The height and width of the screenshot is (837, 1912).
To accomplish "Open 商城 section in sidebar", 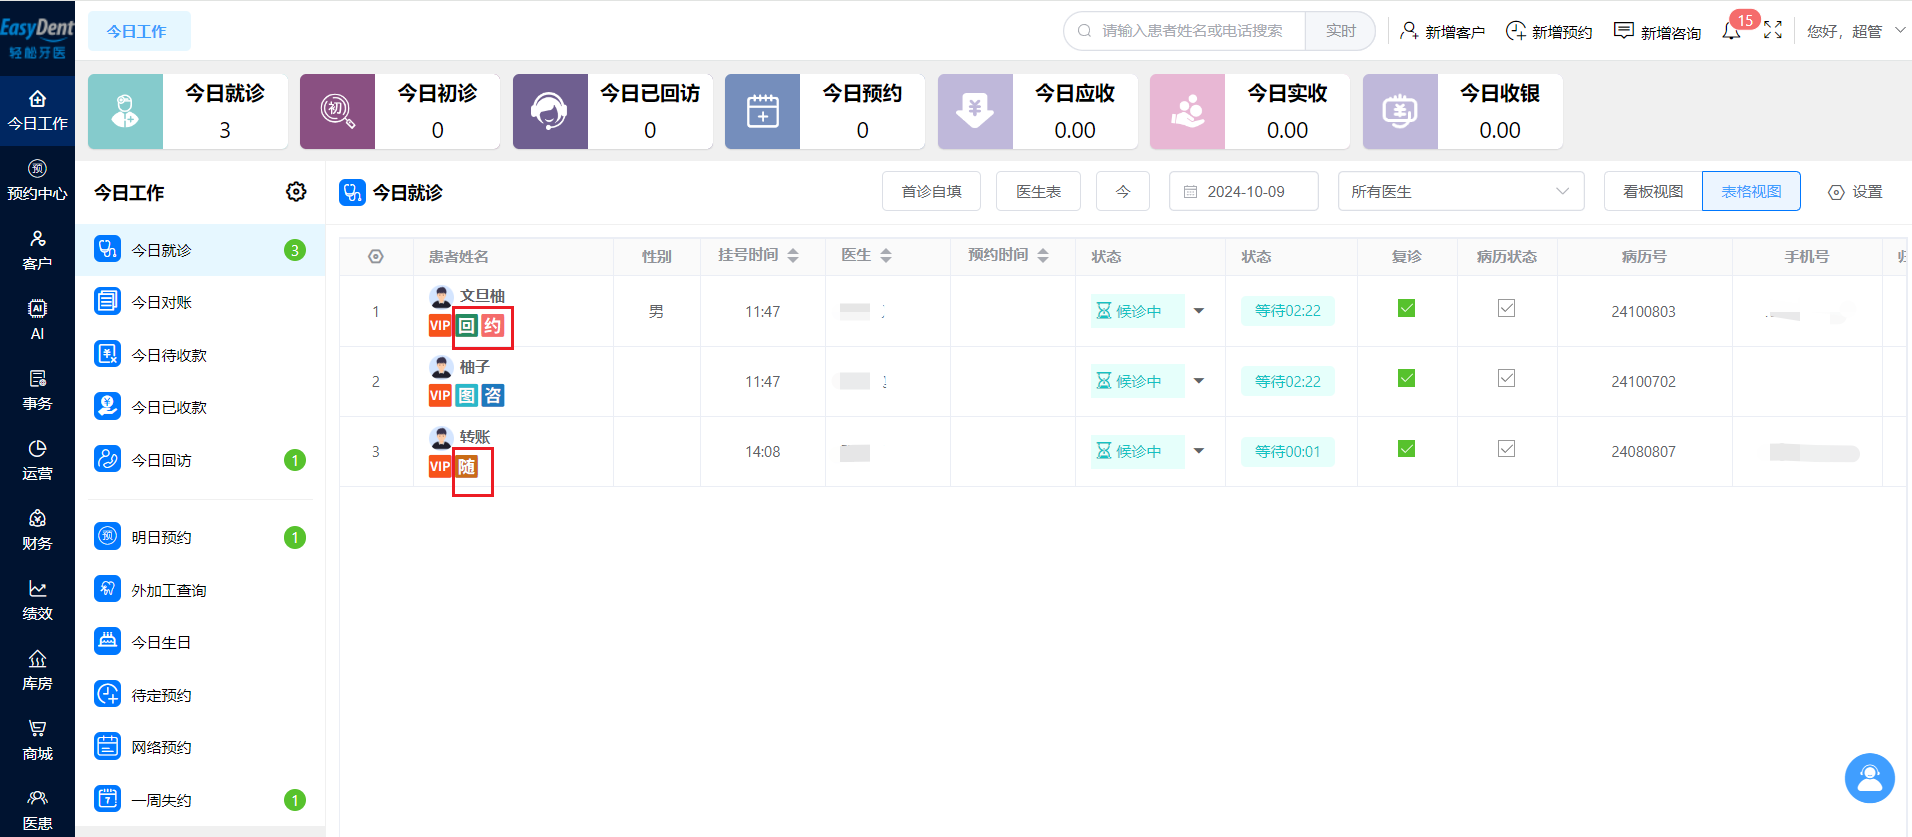I will coord(37,740).
